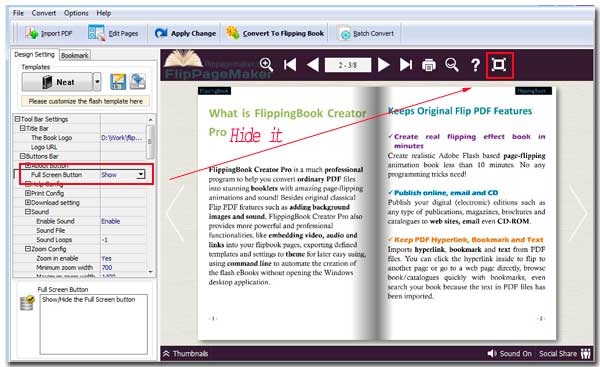600x367 pixels.
Task: Click the left page-flip arrow beside book
Action: pos(176,214)
